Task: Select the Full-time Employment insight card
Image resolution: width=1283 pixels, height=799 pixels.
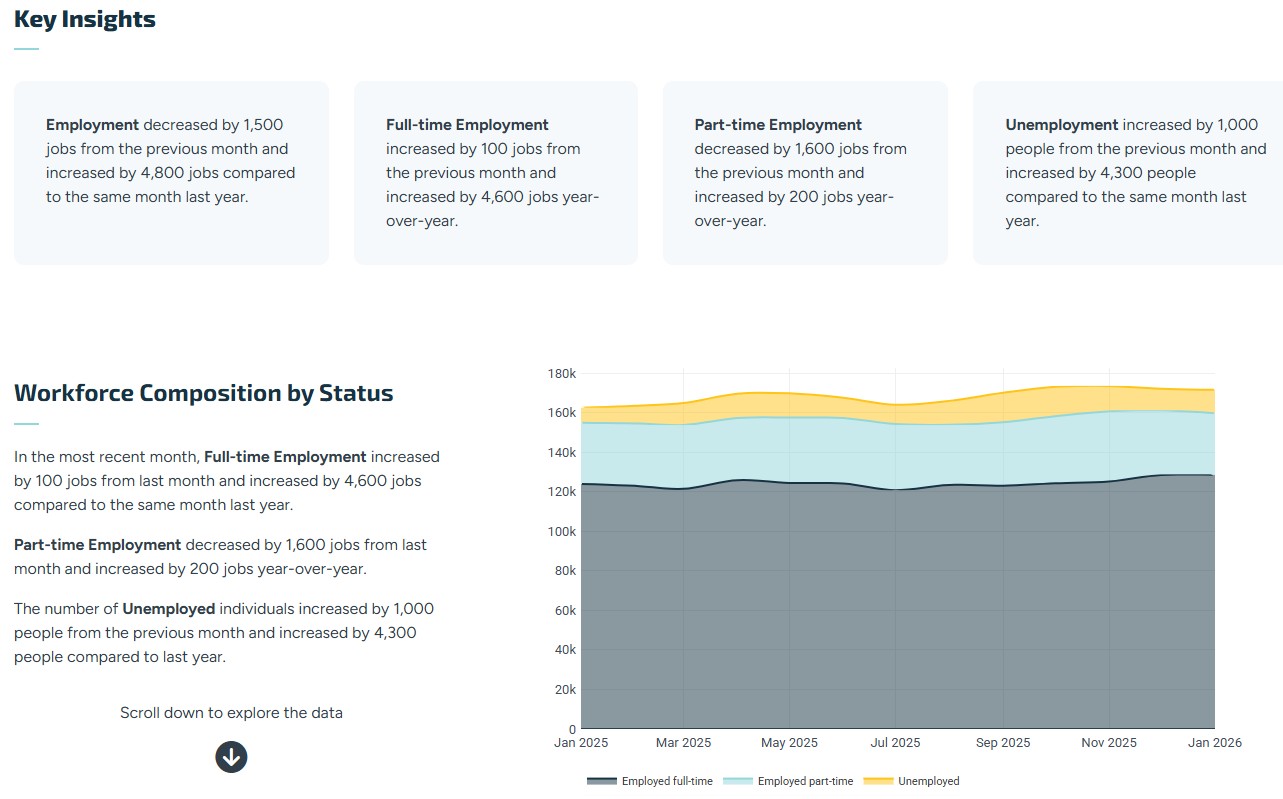Action: pos(495,171)
